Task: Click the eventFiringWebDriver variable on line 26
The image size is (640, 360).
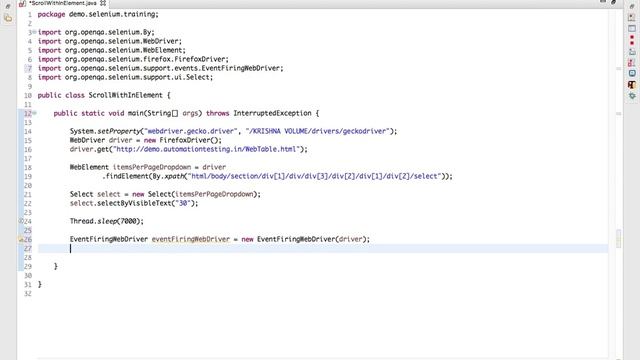Action: (x=191, y=239)
